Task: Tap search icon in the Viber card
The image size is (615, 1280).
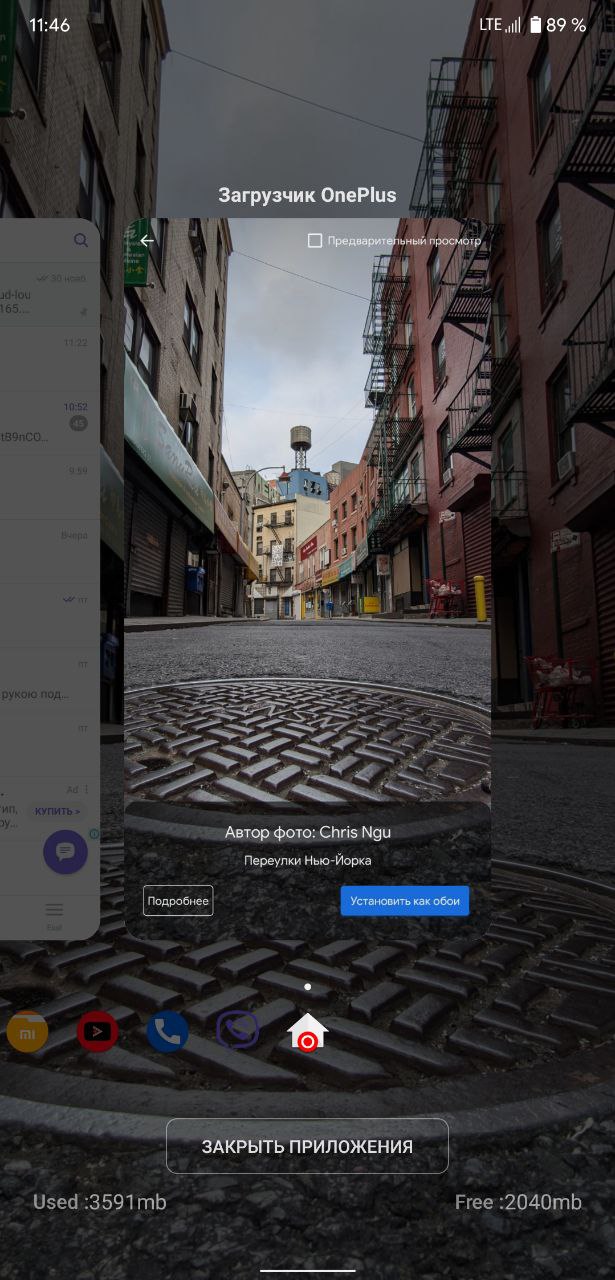Action: tap(81, 241)
